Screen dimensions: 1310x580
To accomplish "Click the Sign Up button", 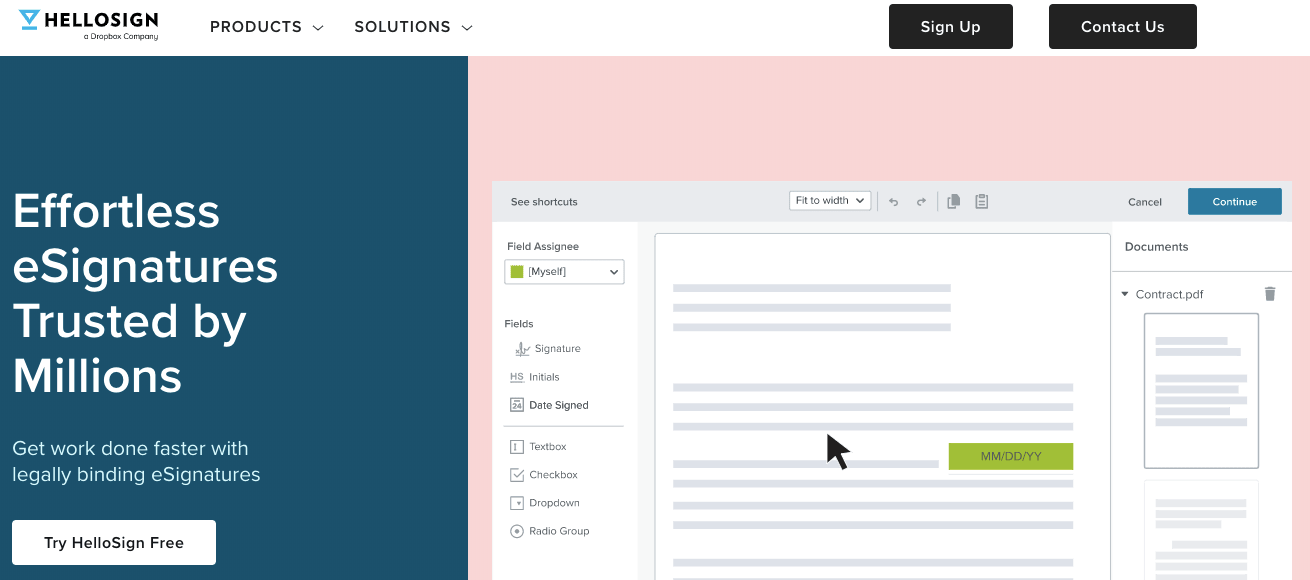I will 951,27.
